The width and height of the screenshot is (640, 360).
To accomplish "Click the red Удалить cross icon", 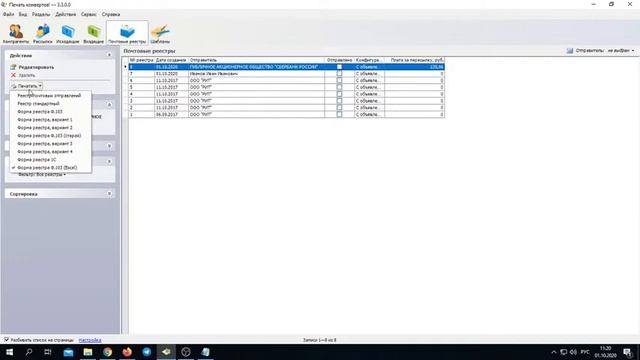I will pyautogui.click(x=13, y=75).
